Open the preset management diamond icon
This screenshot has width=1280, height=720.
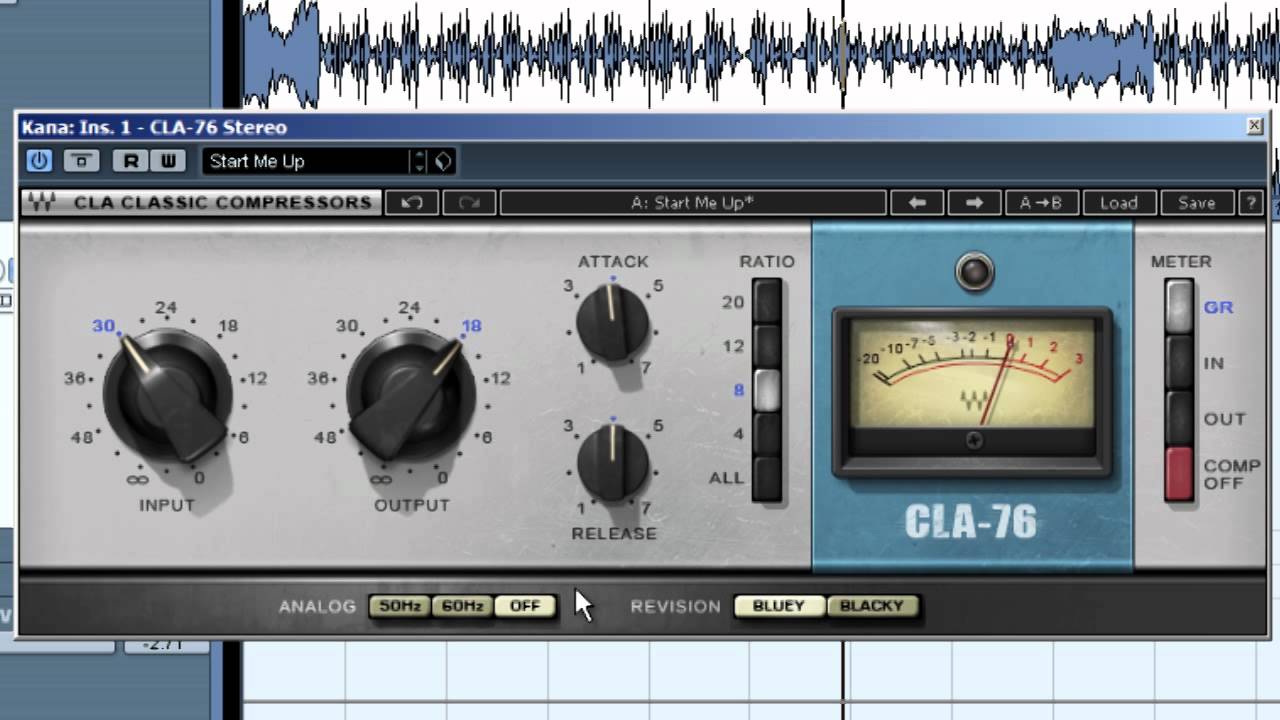tap(443, 161)
